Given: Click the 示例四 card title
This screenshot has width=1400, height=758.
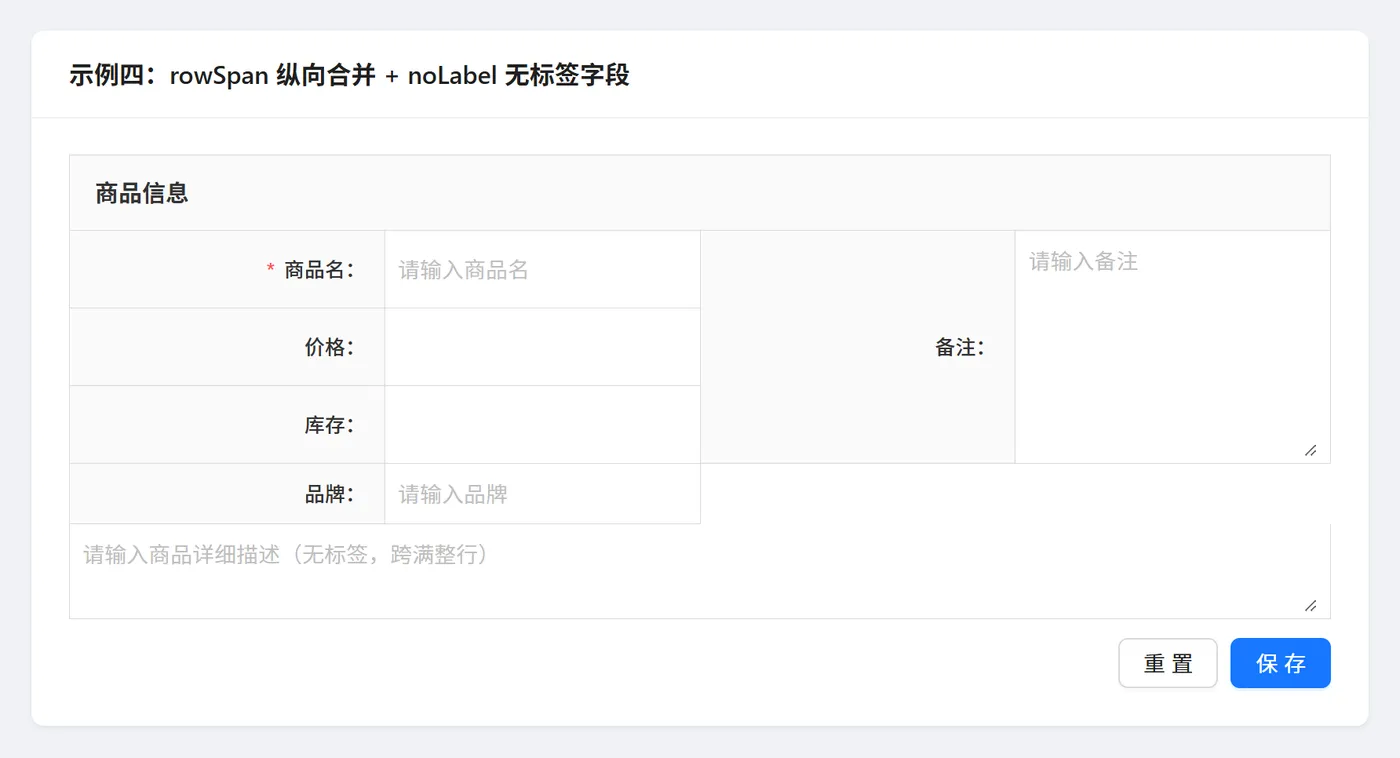Looking at the screenshot, I should 349,75.
